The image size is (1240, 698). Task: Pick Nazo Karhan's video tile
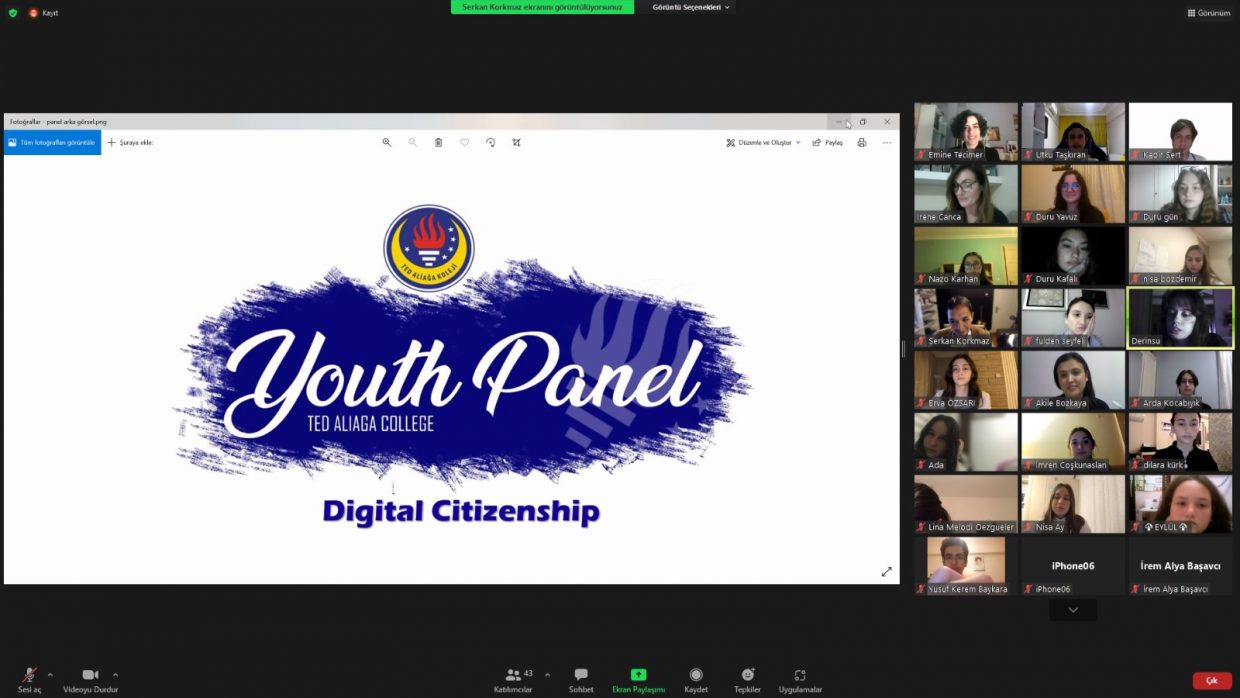[966, 256]
